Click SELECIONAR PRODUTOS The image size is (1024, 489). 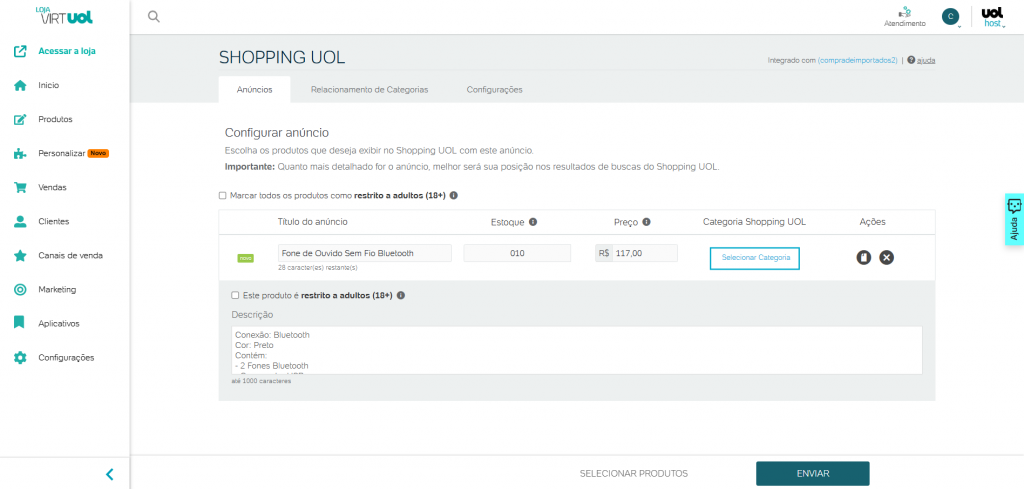(x=633, y=473)
